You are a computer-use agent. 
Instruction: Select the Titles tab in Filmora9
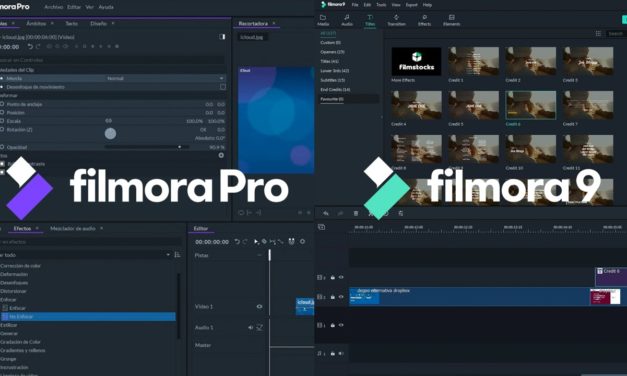(370, 20)
